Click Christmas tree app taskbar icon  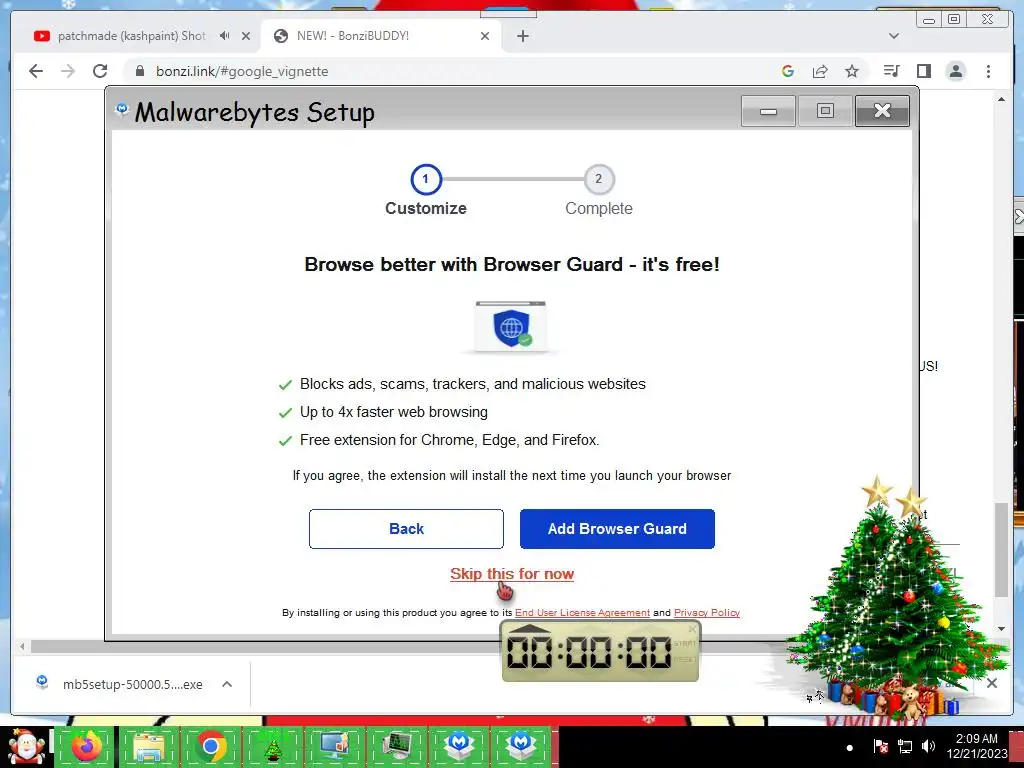[272, 746]
